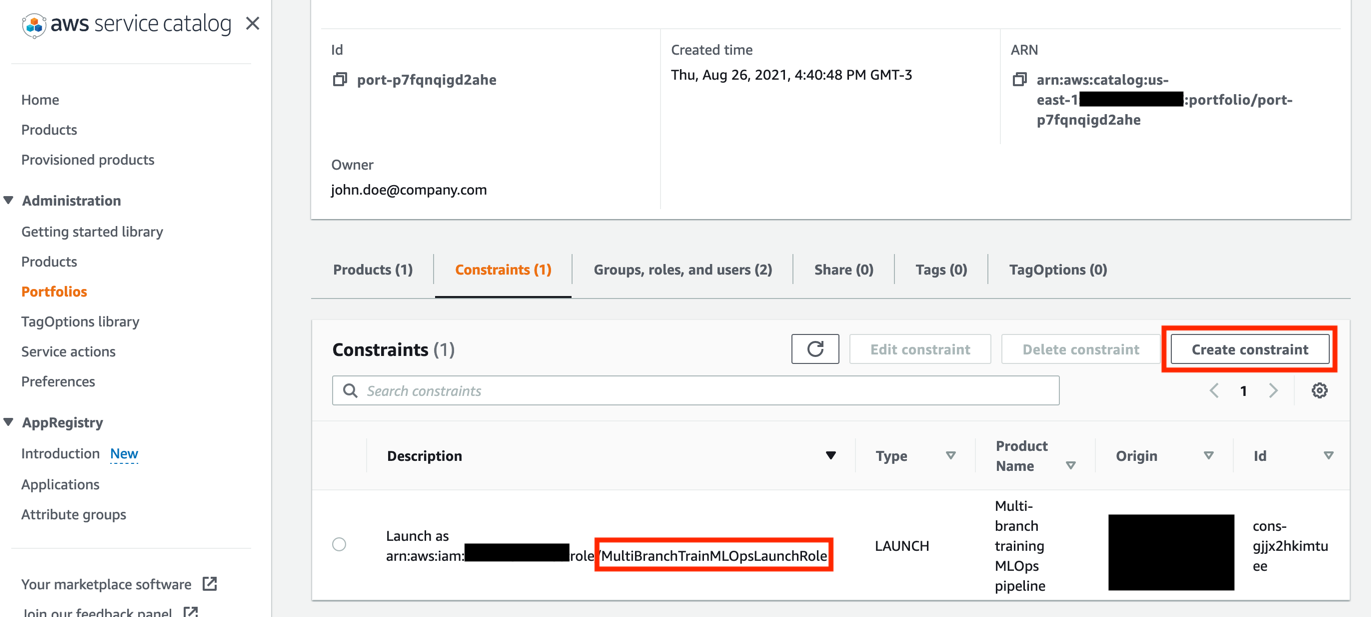Click the New badge beside Introduction

point(124,454)
